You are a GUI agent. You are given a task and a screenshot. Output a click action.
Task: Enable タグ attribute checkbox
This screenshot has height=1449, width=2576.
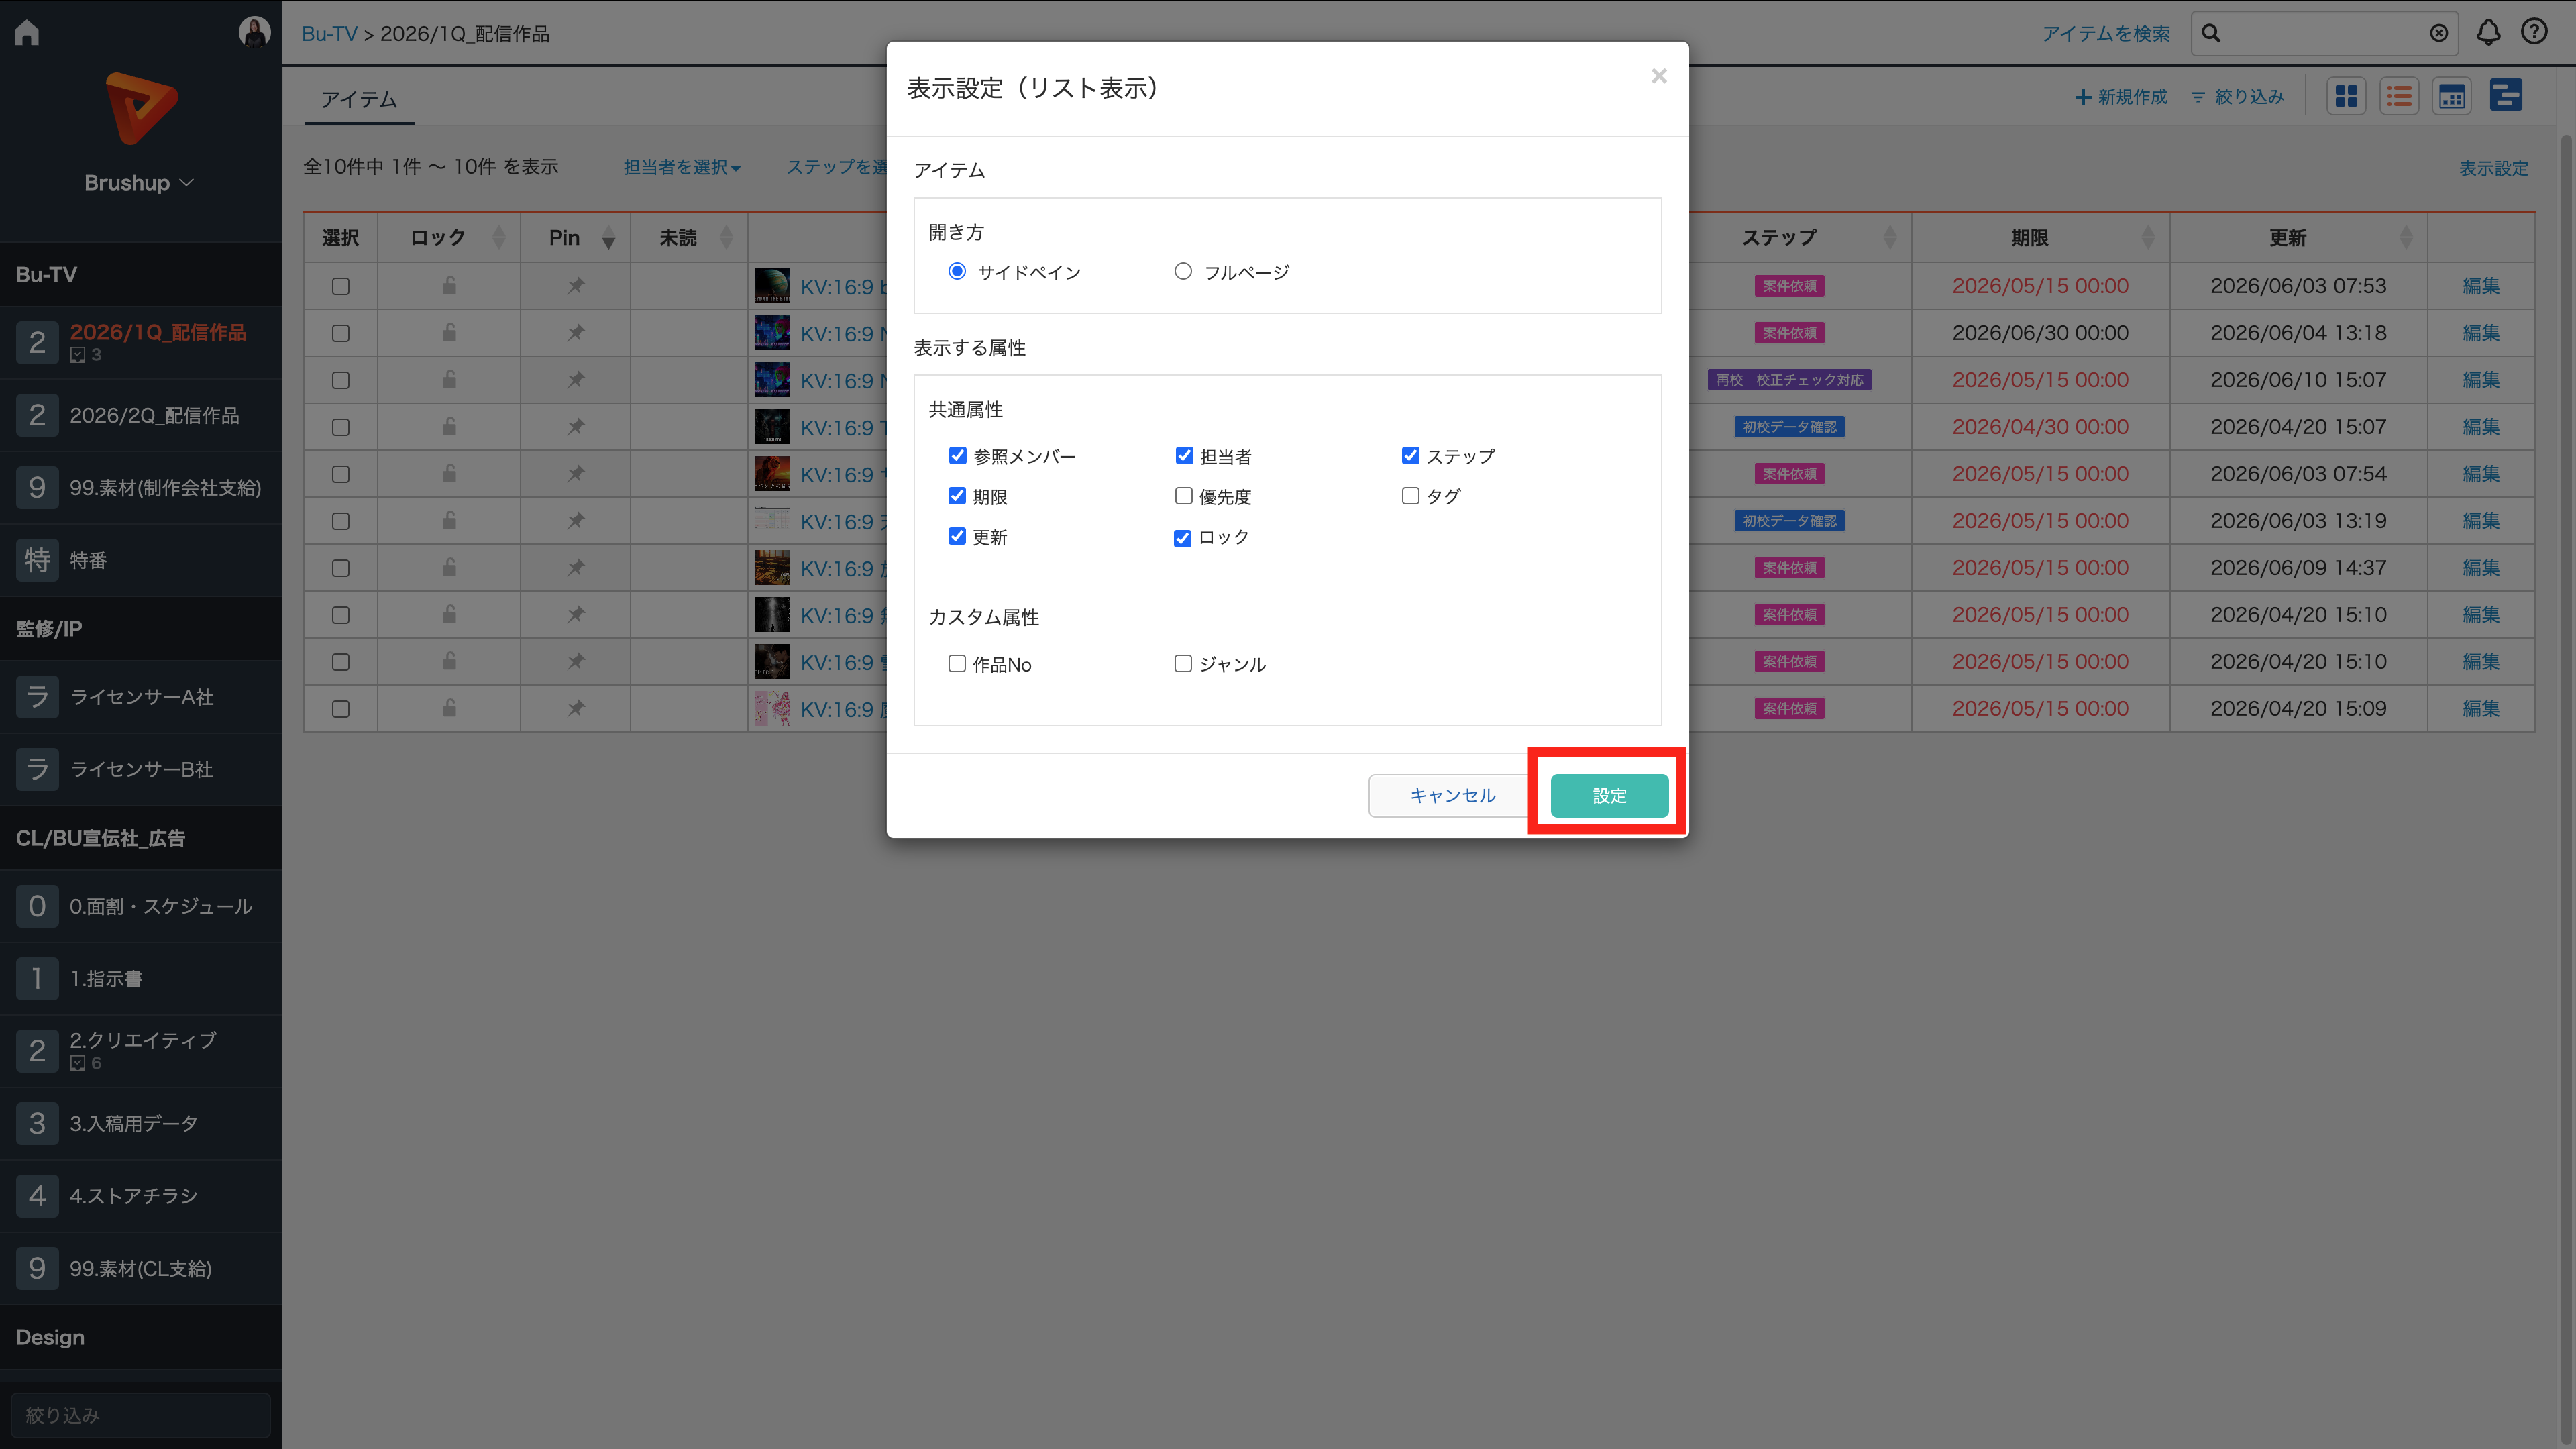[x=1410, y=496]
